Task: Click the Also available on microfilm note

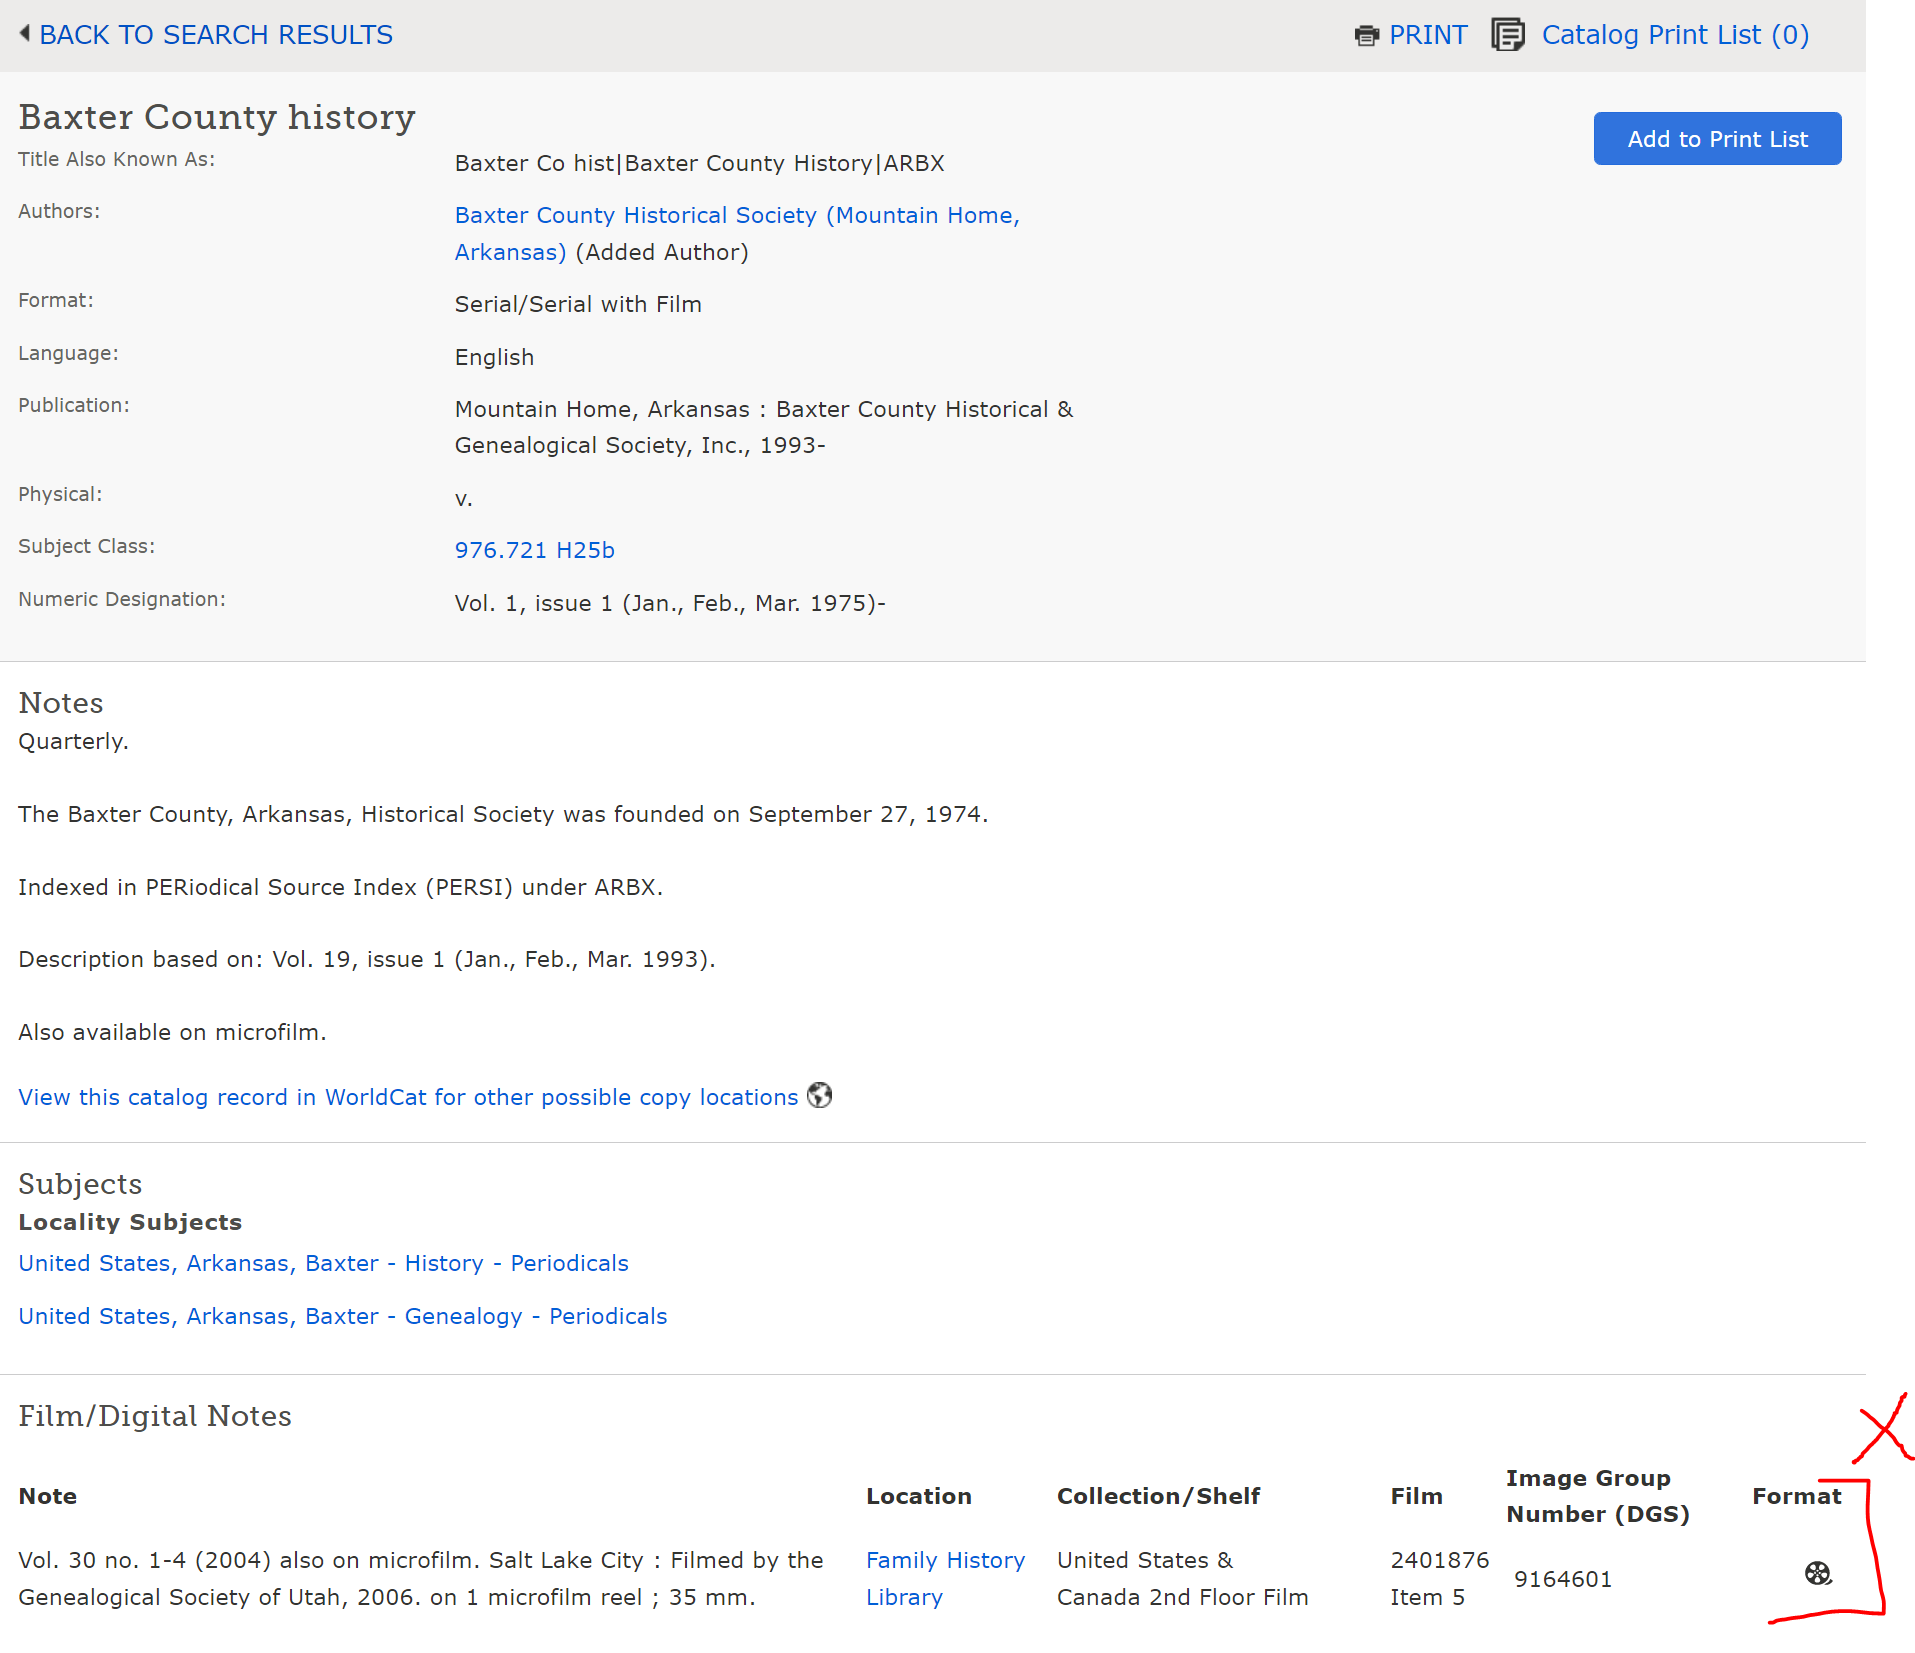Action: pyautogui.click(x=172, y=1032)
